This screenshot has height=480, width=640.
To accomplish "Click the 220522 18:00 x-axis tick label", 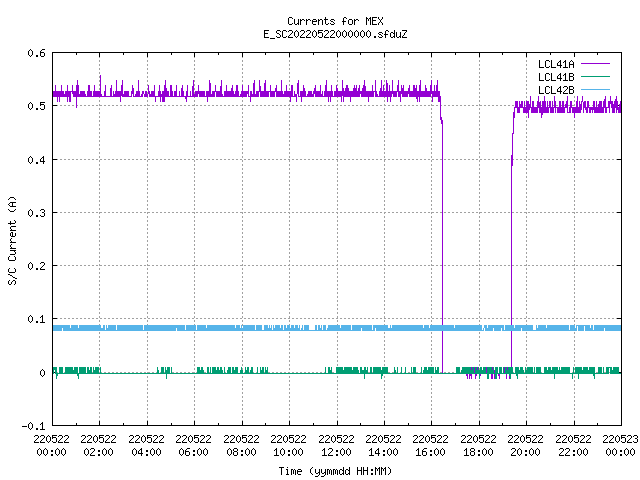I will click(478, 445).
